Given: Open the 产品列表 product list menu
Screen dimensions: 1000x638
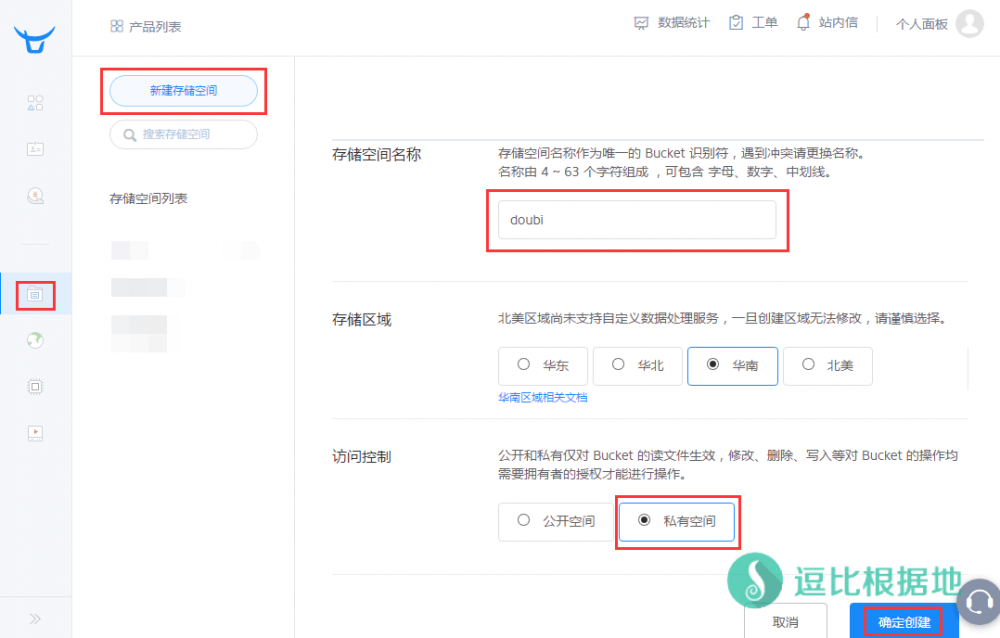Looking at the screenshot, I should (146, 26).
